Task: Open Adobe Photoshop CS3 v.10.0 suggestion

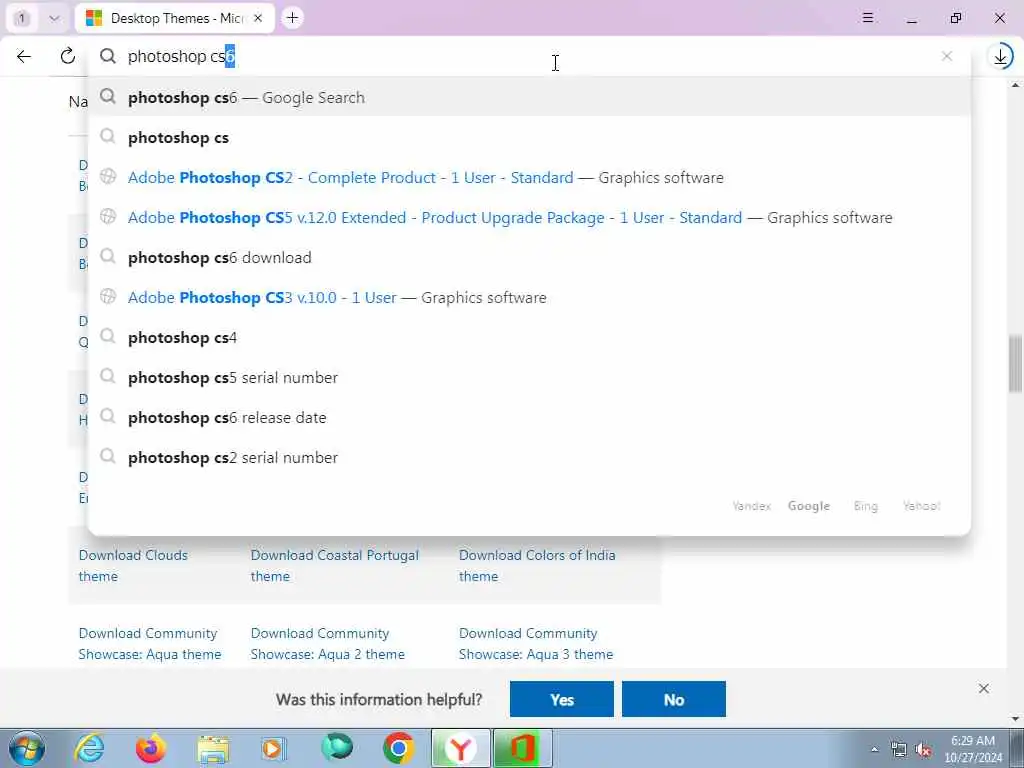Action: 529,297
